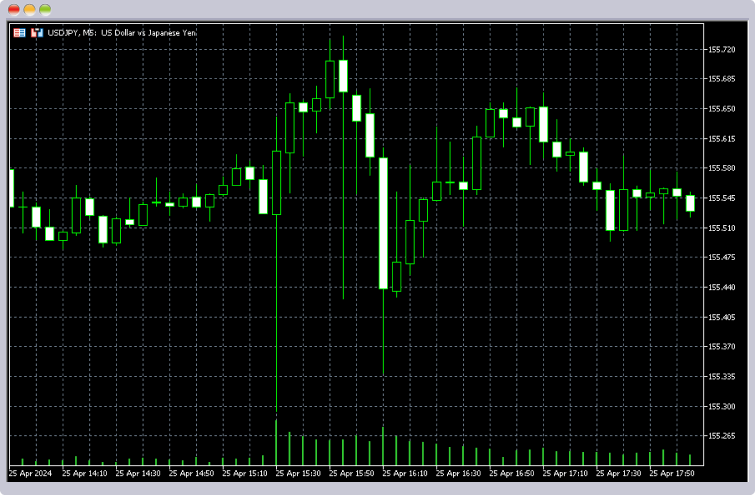The height and width of the screenshot is (495, 755).
Task: Click the 25 Apr 15:30 time label
Action: 297,473
